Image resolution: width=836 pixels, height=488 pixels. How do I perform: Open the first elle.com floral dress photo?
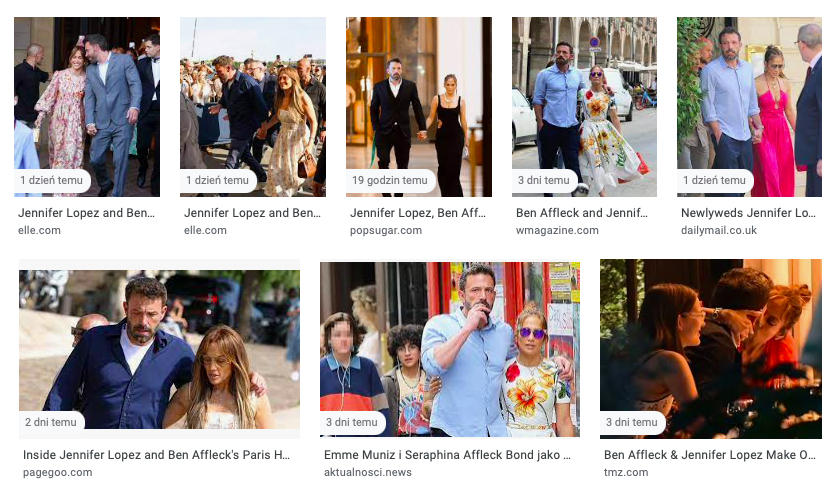87,107
